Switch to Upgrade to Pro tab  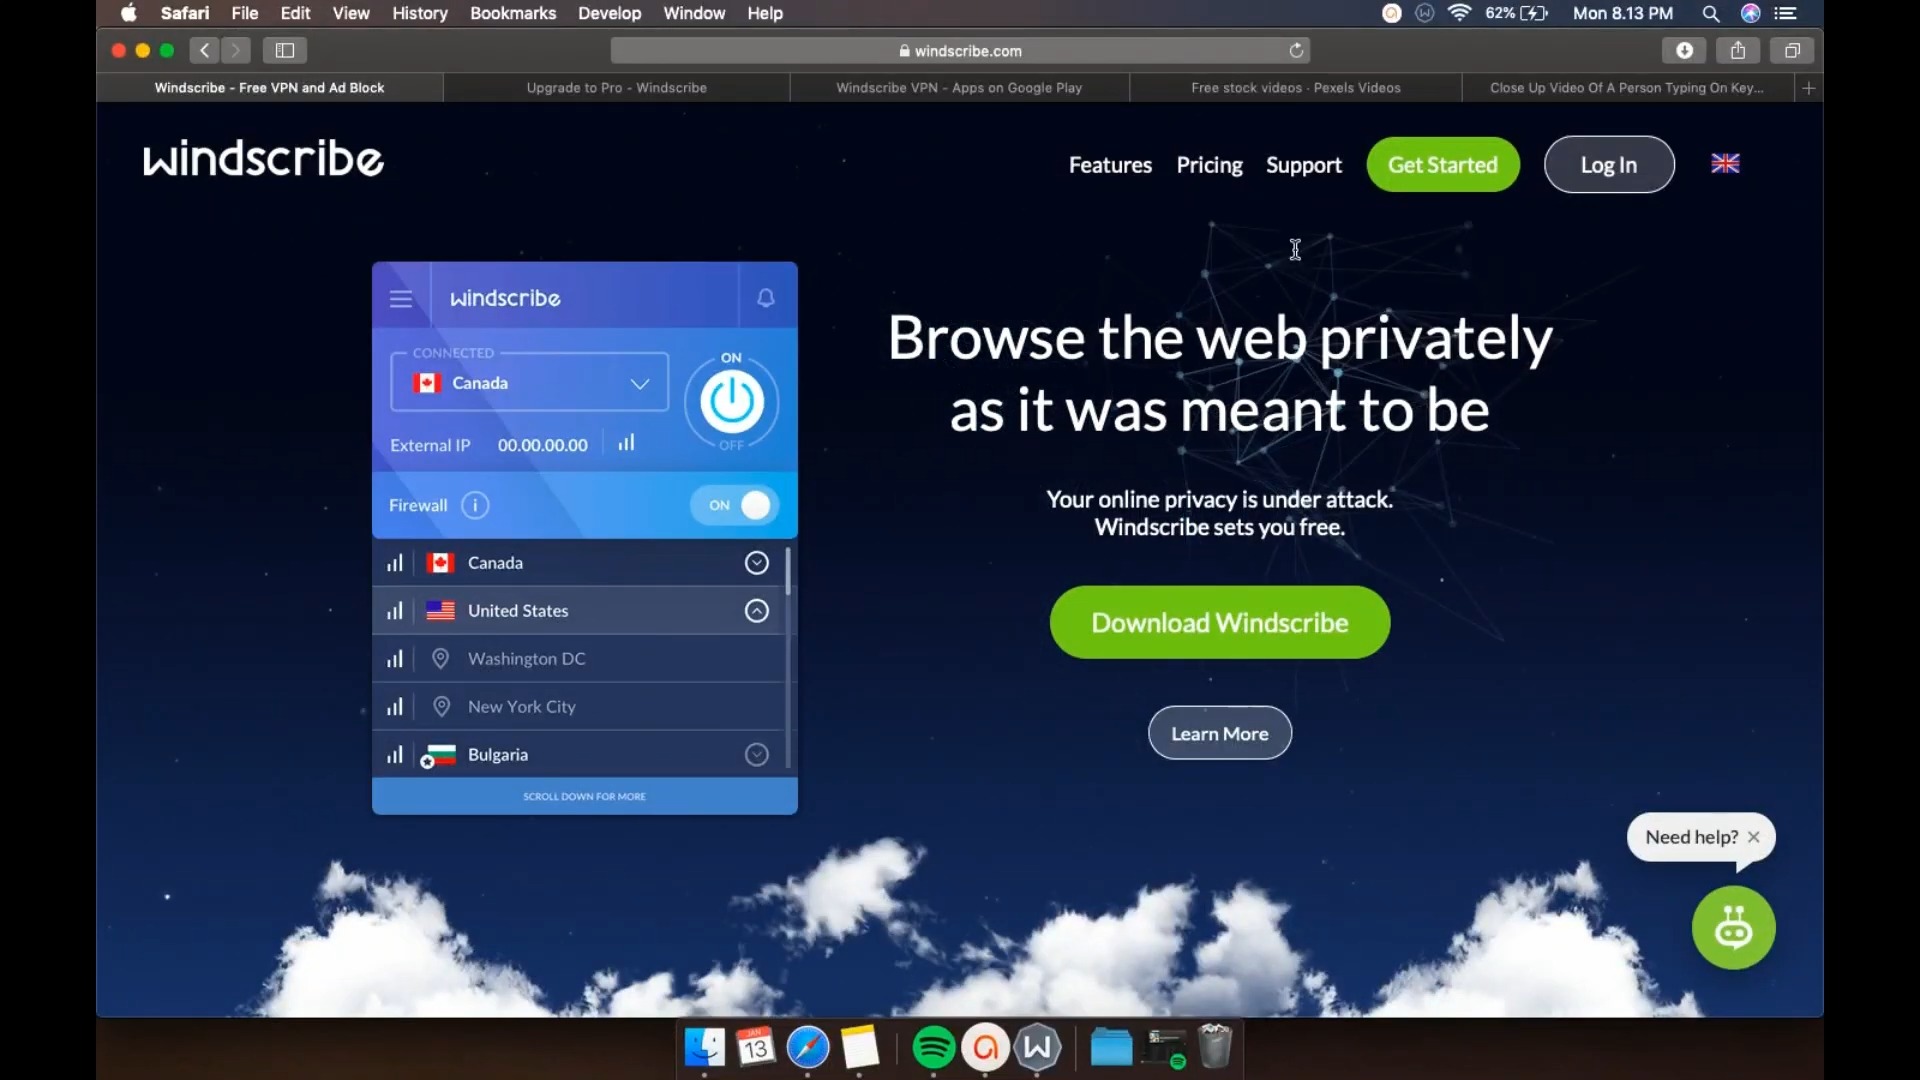(616, 88)
